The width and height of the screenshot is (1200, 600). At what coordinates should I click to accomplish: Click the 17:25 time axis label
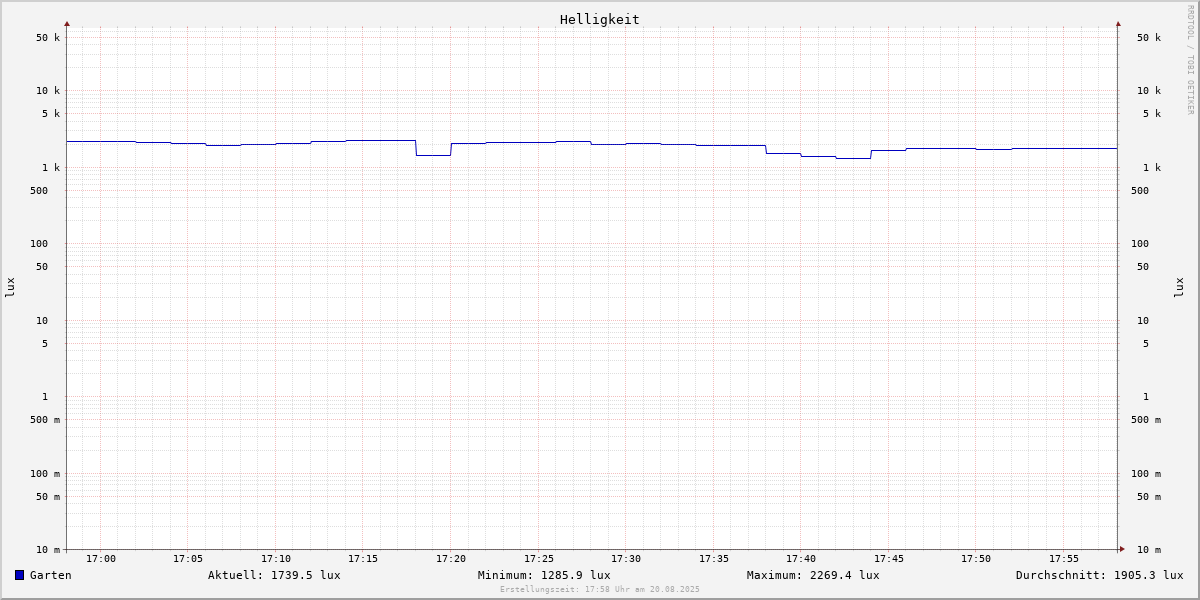[539, 559]
